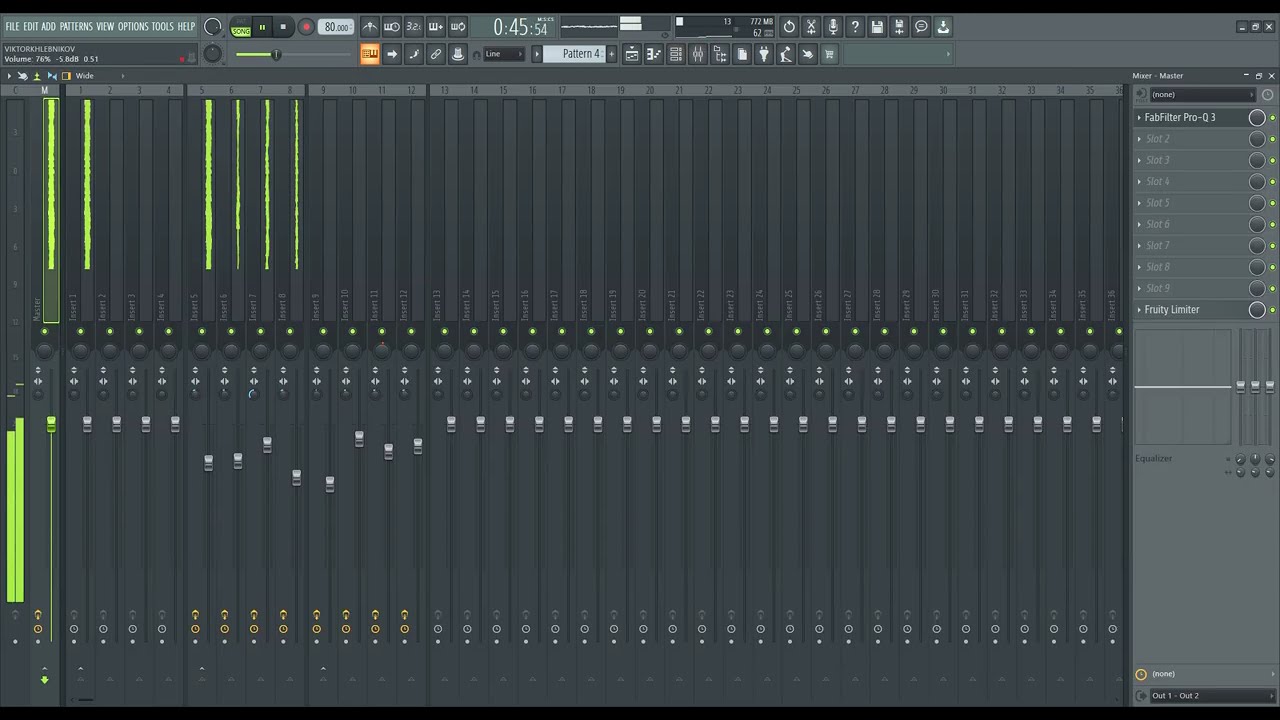
Task: Open the plugin picker plug icon
Action: 764,54
